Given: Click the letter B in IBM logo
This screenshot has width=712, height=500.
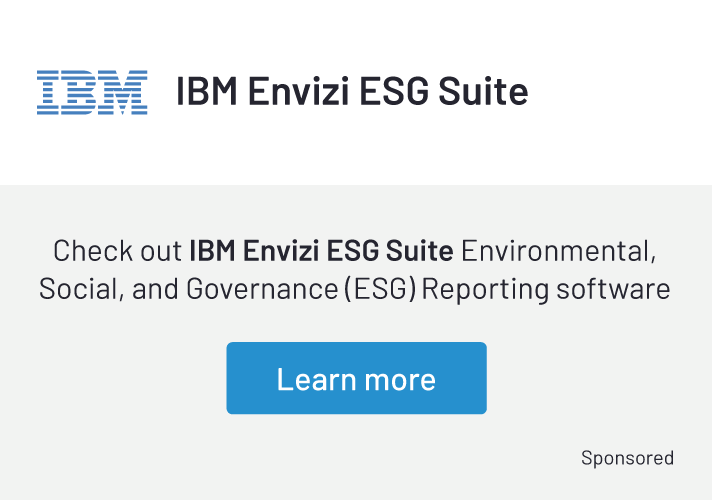Looking at the screenshot, I should tap(78, 92).
